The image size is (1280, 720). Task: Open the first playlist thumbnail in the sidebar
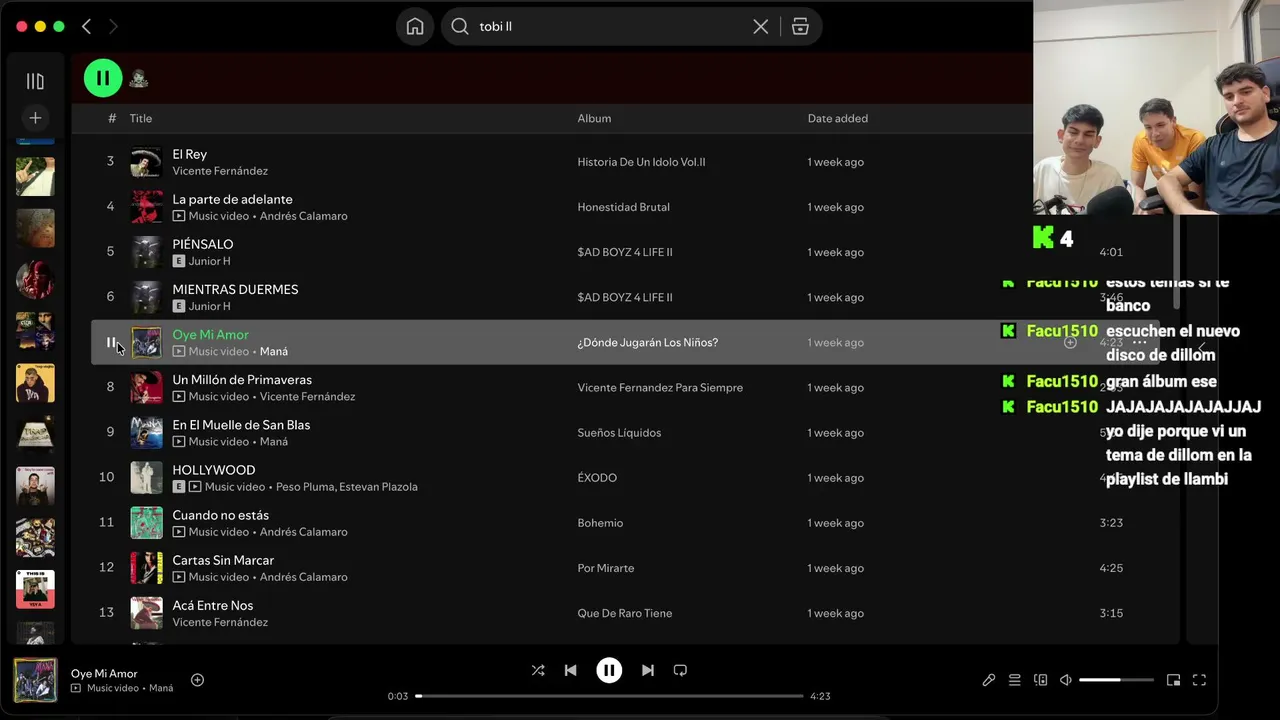coord(35,177)
